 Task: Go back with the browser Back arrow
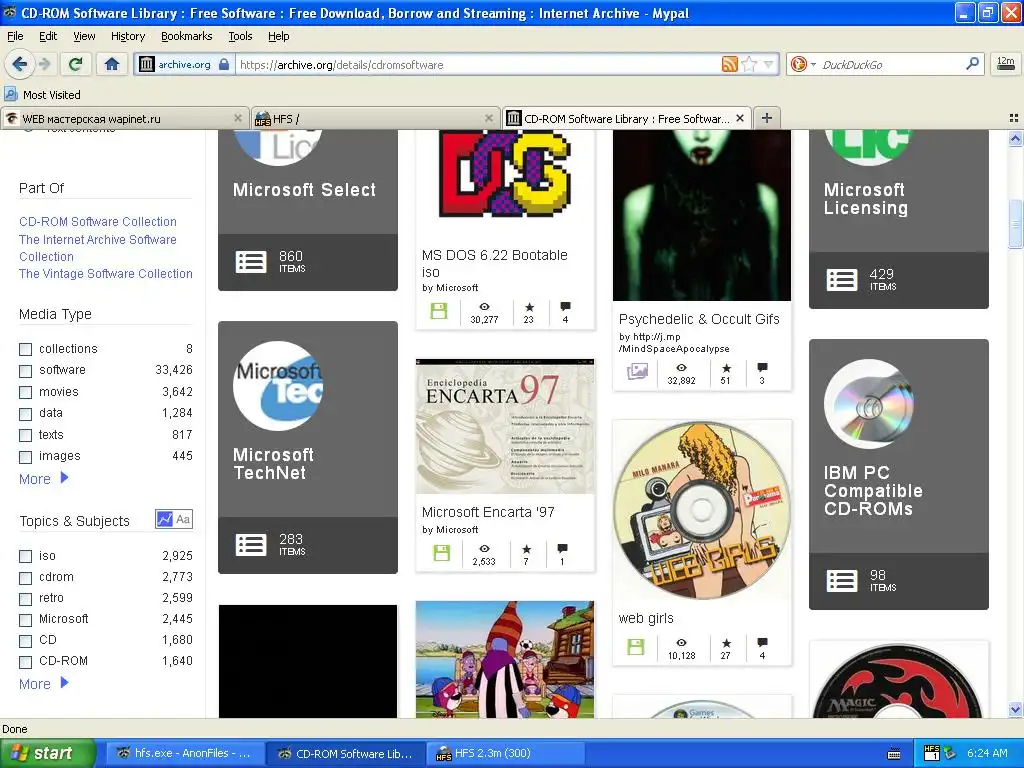(19, 64)
